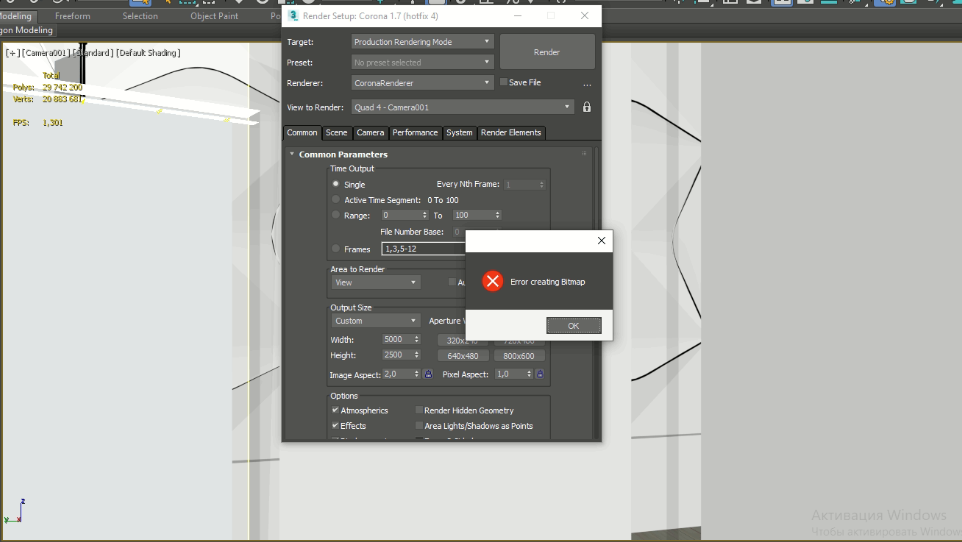Open the Selection ribbon tab
962x542 pixels.
coord(140,16)
